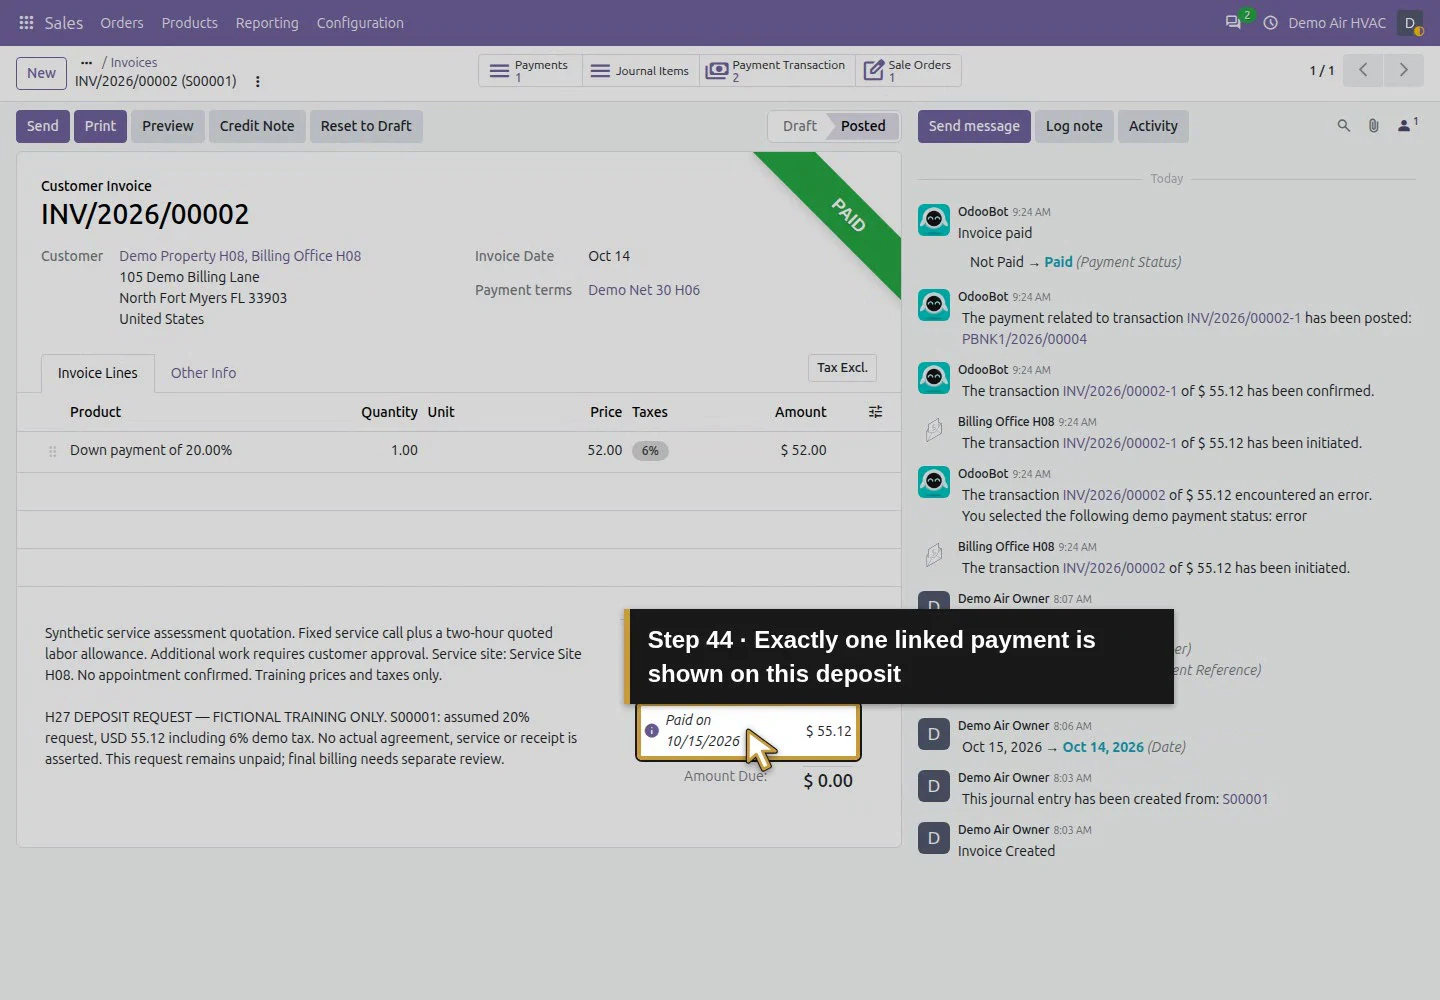The height and width of the screenshot is (1000, 1440).
Task: Schedule an Activity in the chatter
Action: (1153, 126)
